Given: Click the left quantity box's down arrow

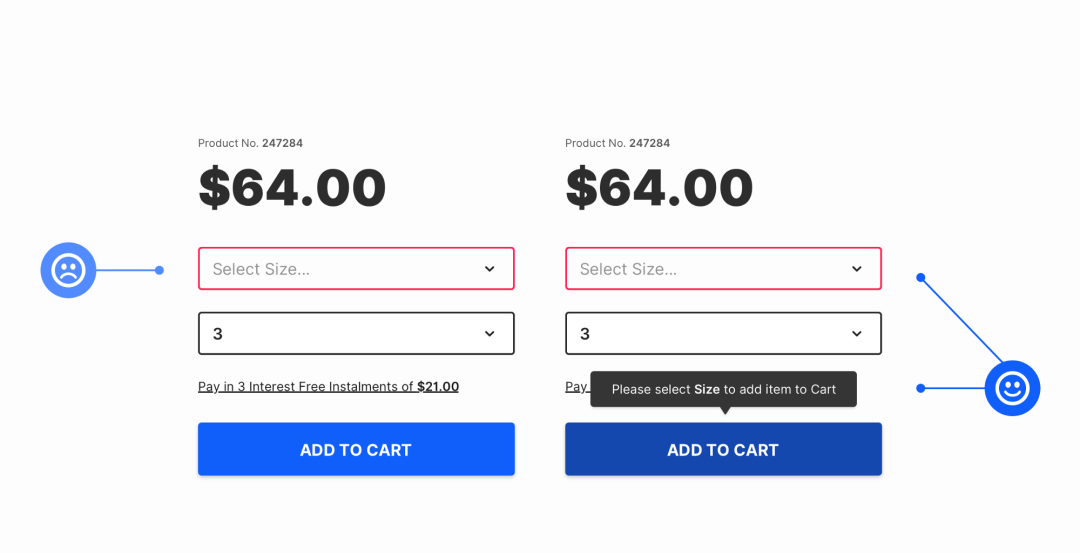Looking at the screenshot, I should (489, 333).
